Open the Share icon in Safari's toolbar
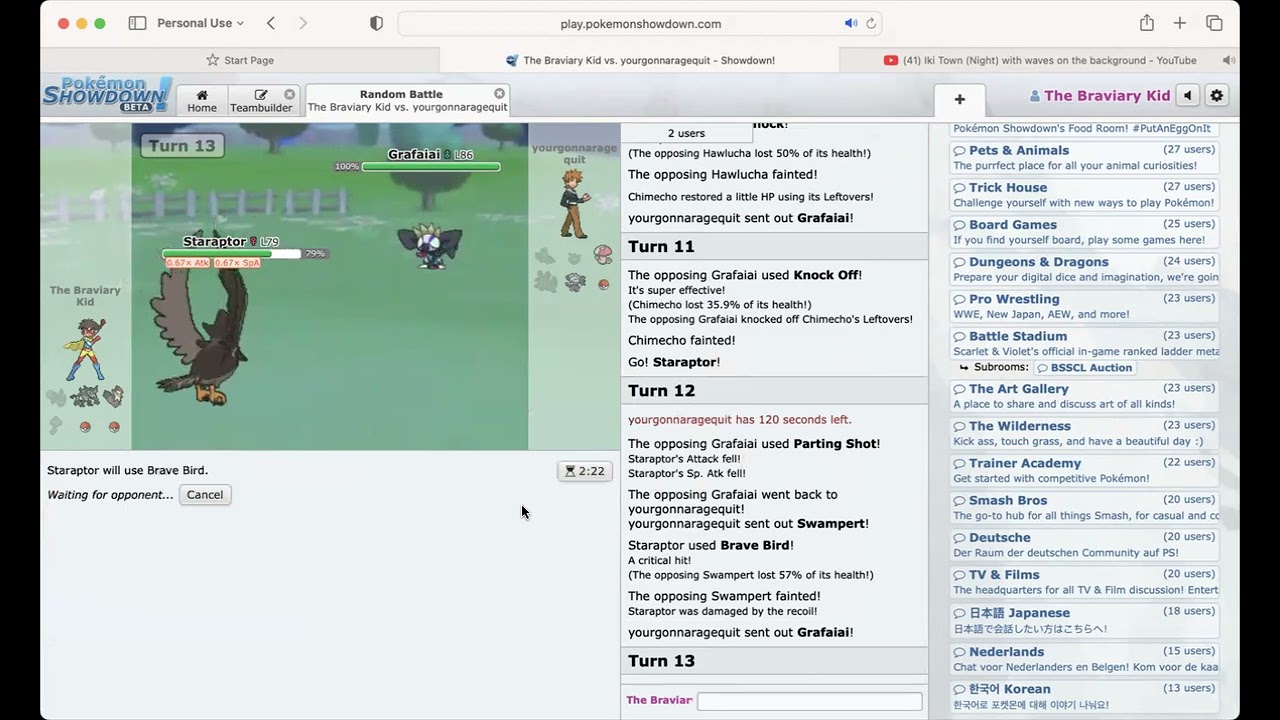 click(1147, 23)
